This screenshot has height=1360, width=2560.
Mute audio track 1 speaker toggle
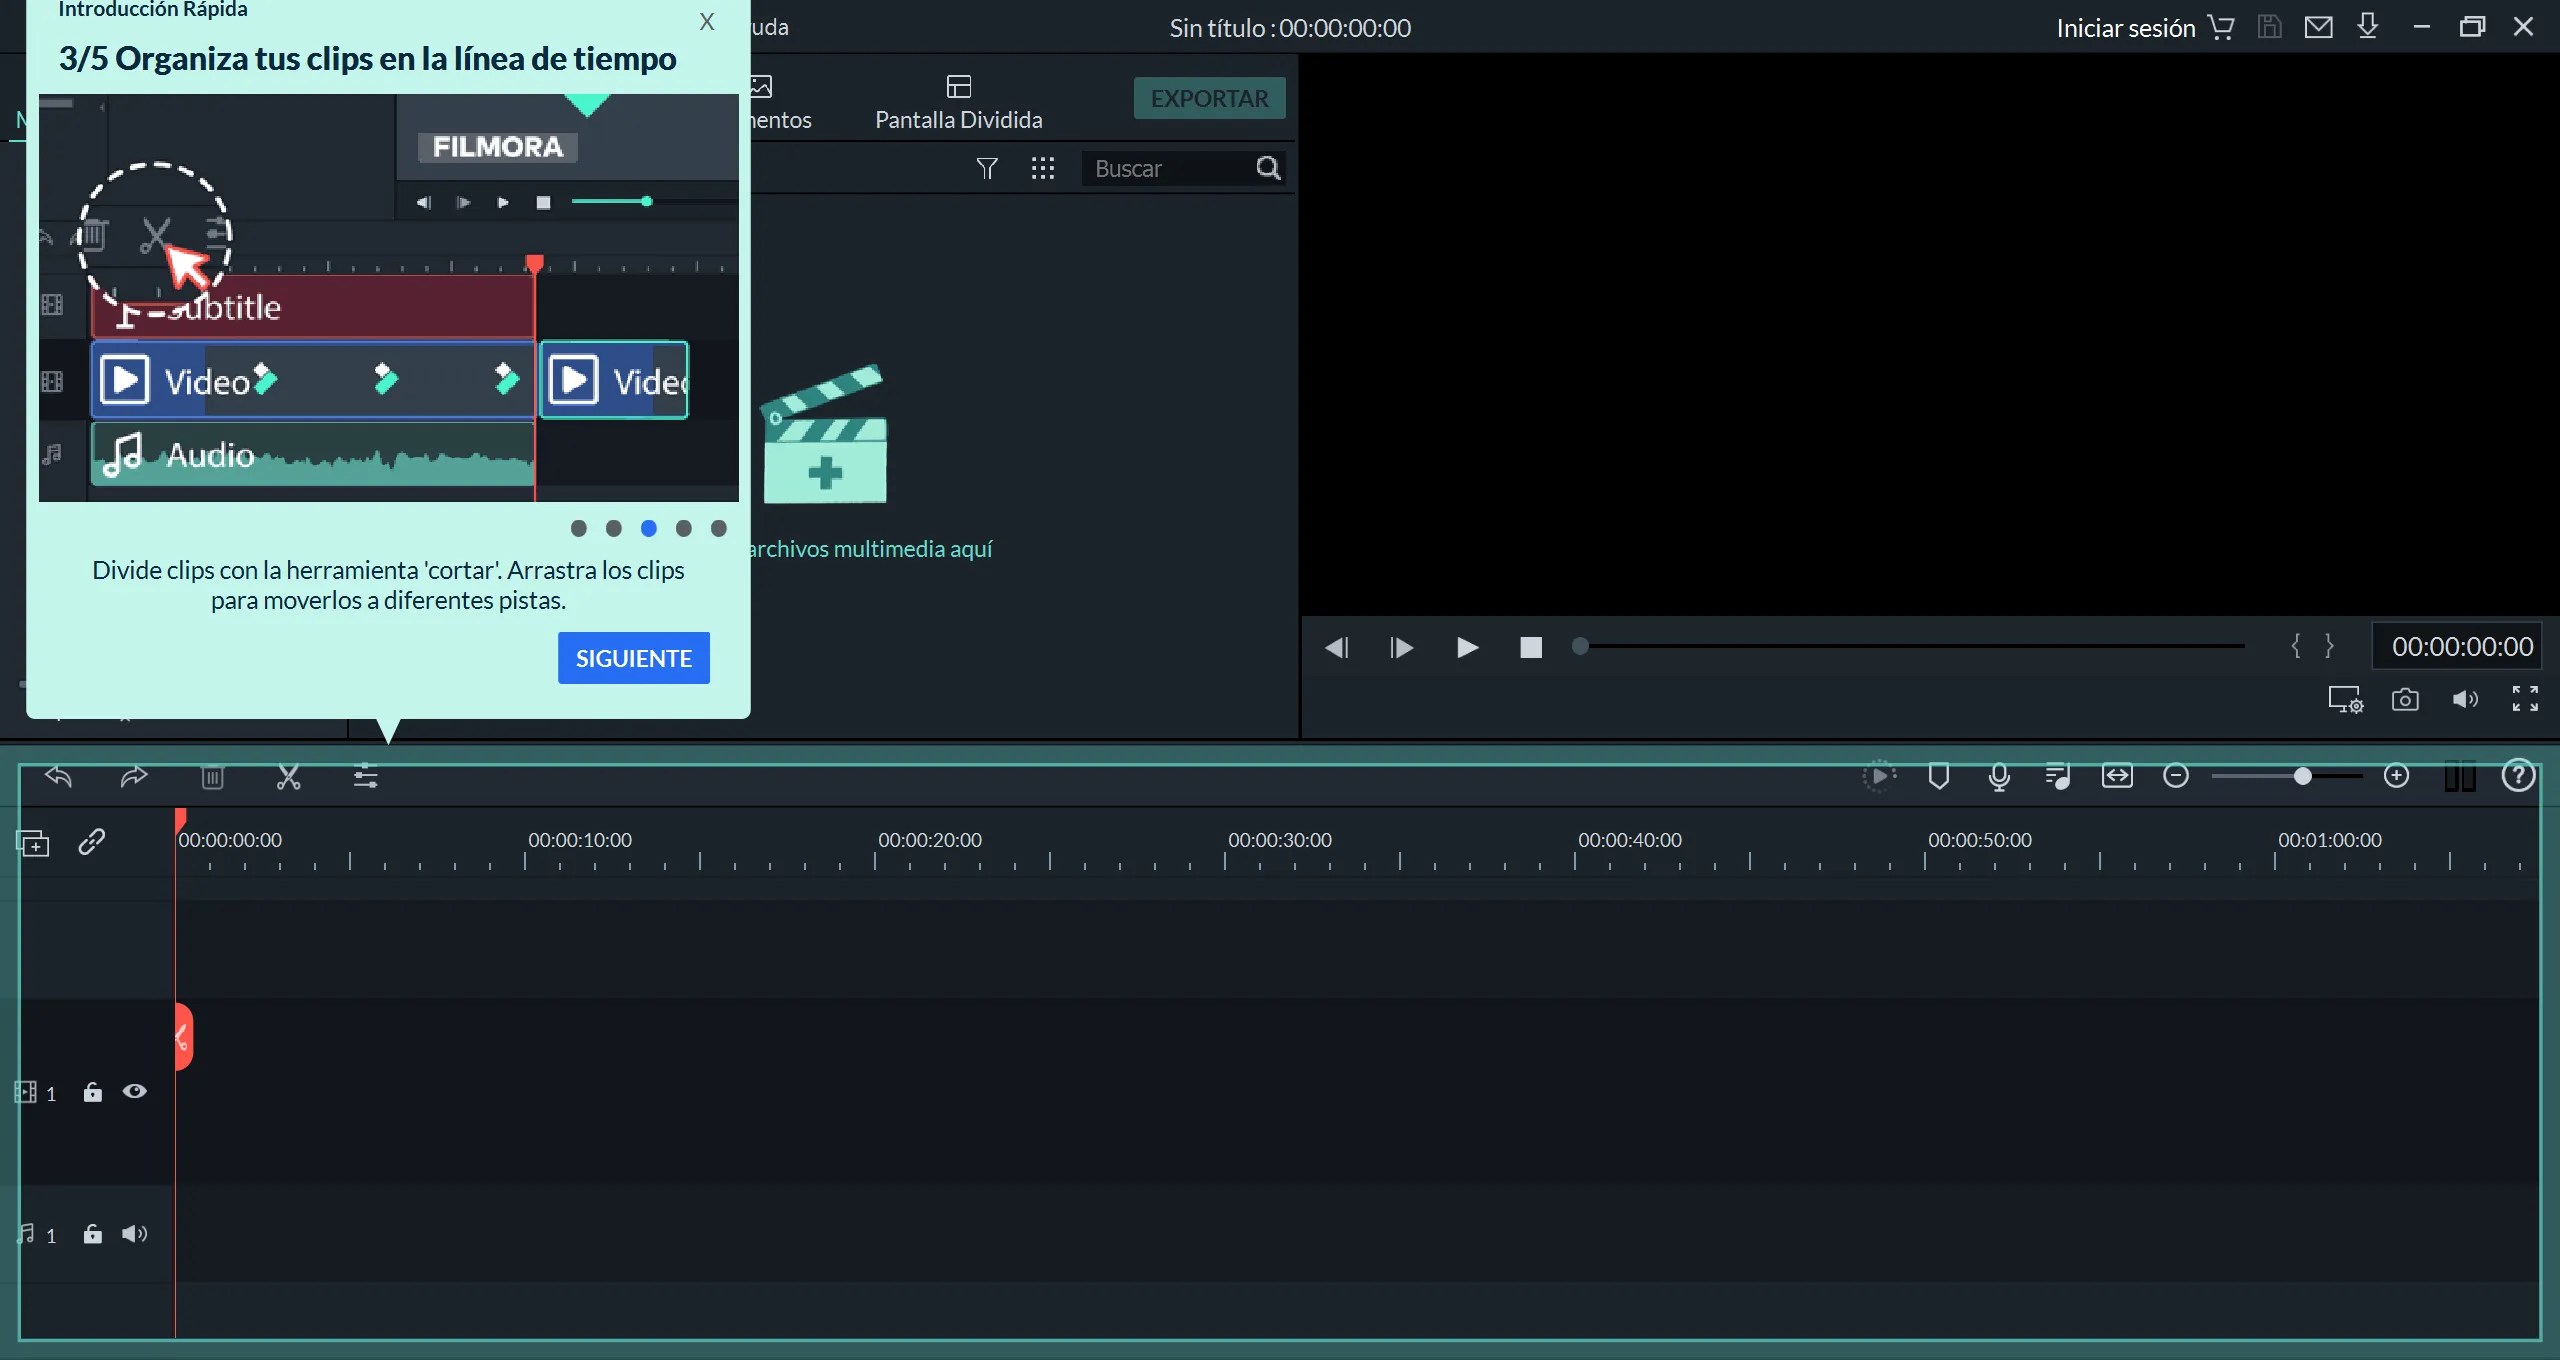(x=135, y=1234)
